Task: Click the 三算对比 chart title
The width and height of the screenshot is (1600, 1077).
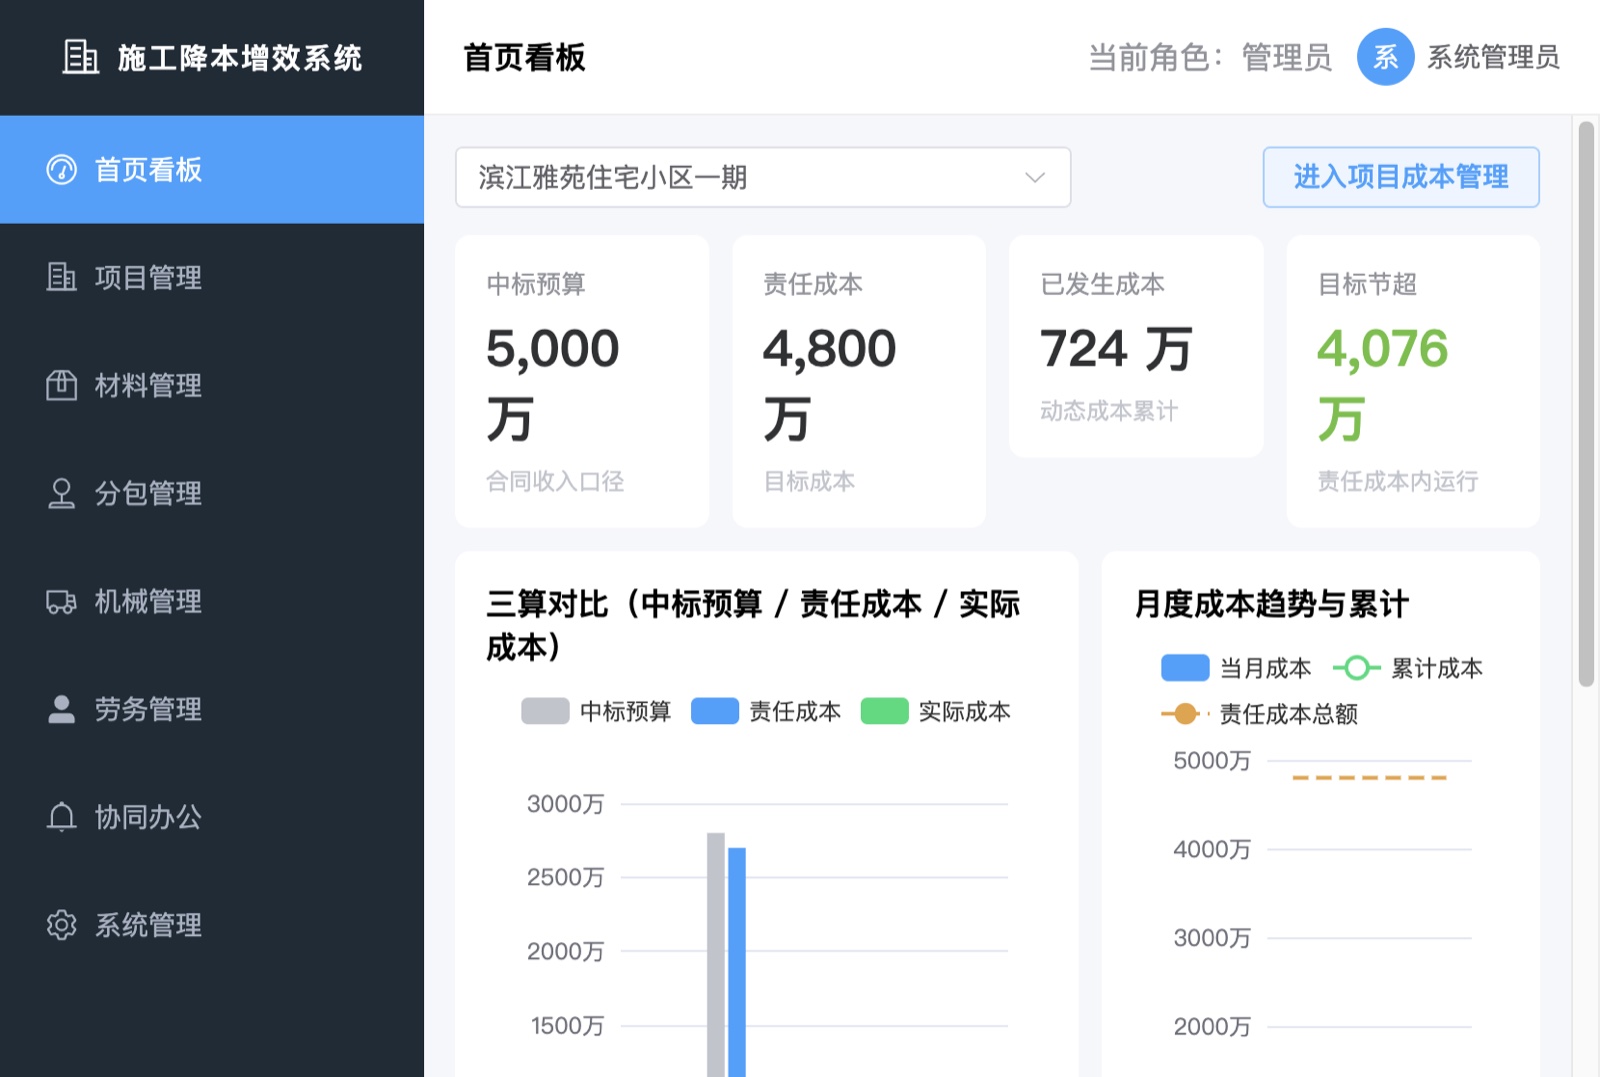Action: click(753, 625)
